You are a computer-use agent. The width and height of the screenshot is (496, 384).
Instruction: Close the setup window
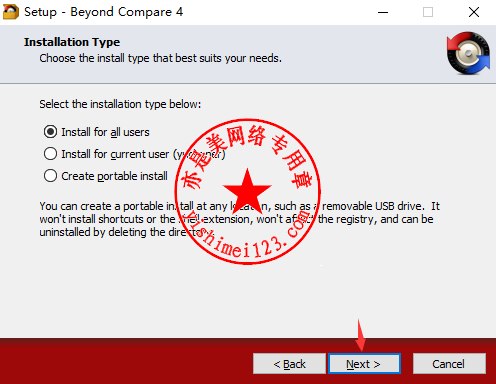point(474,12)
